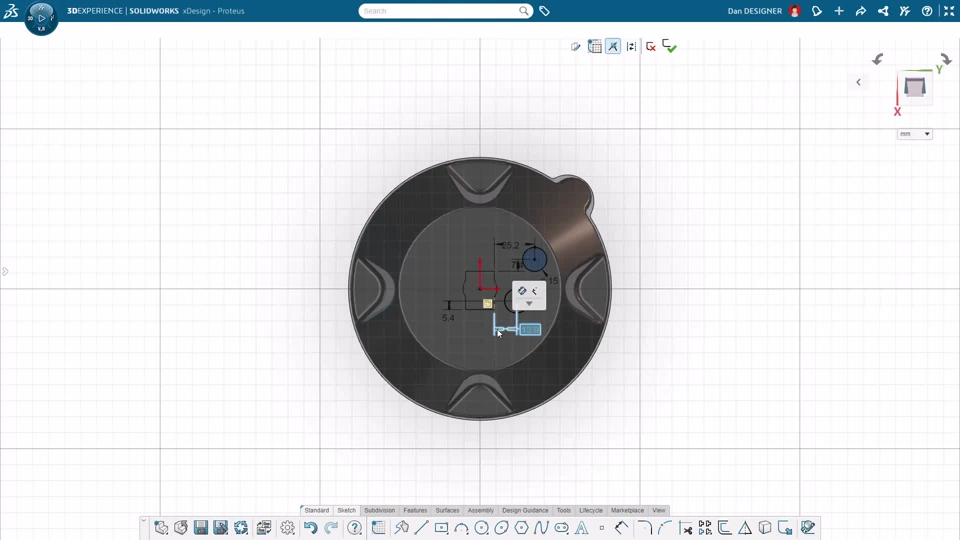The width and height of the screenshot is (960, 540).
Task: Select the Trim entities scissors tool
Action: click(x=685, y=528)
